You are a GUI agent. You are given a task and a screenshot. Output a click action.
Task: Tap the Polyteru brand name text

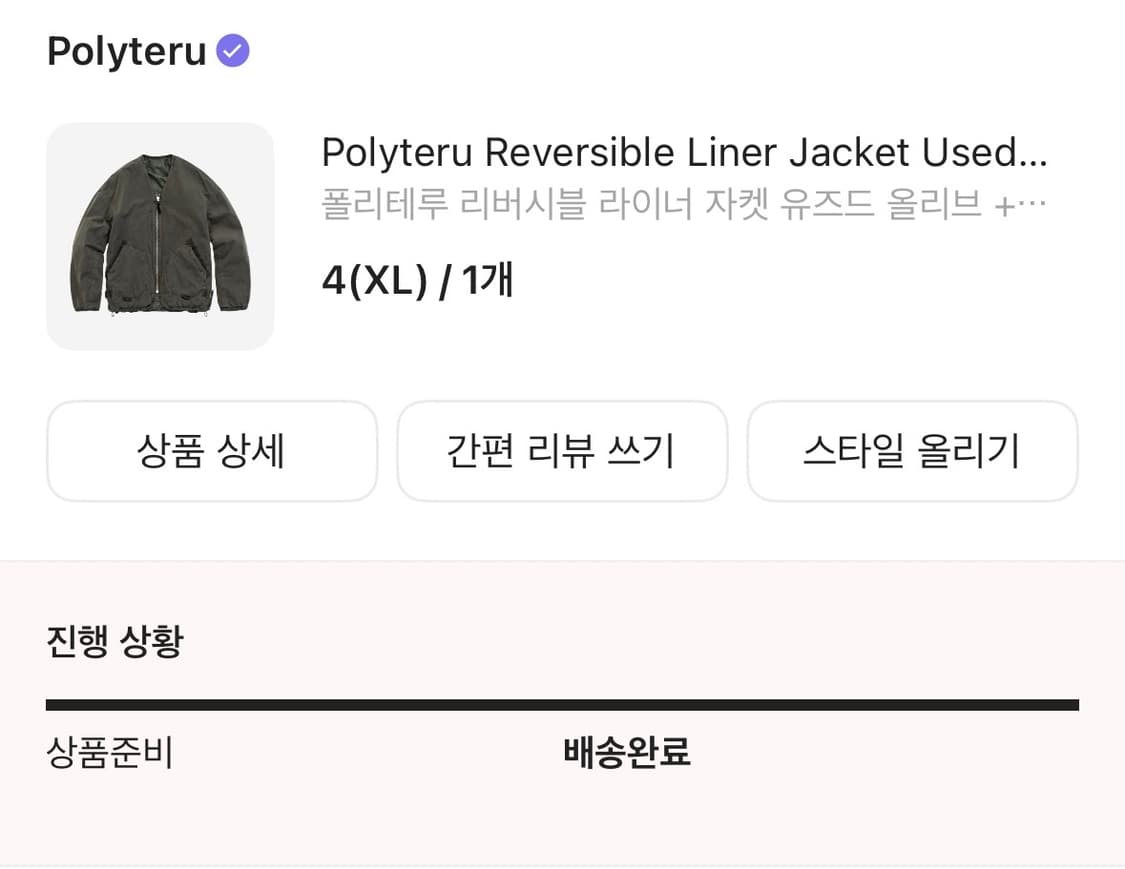(x=125, y=52)
